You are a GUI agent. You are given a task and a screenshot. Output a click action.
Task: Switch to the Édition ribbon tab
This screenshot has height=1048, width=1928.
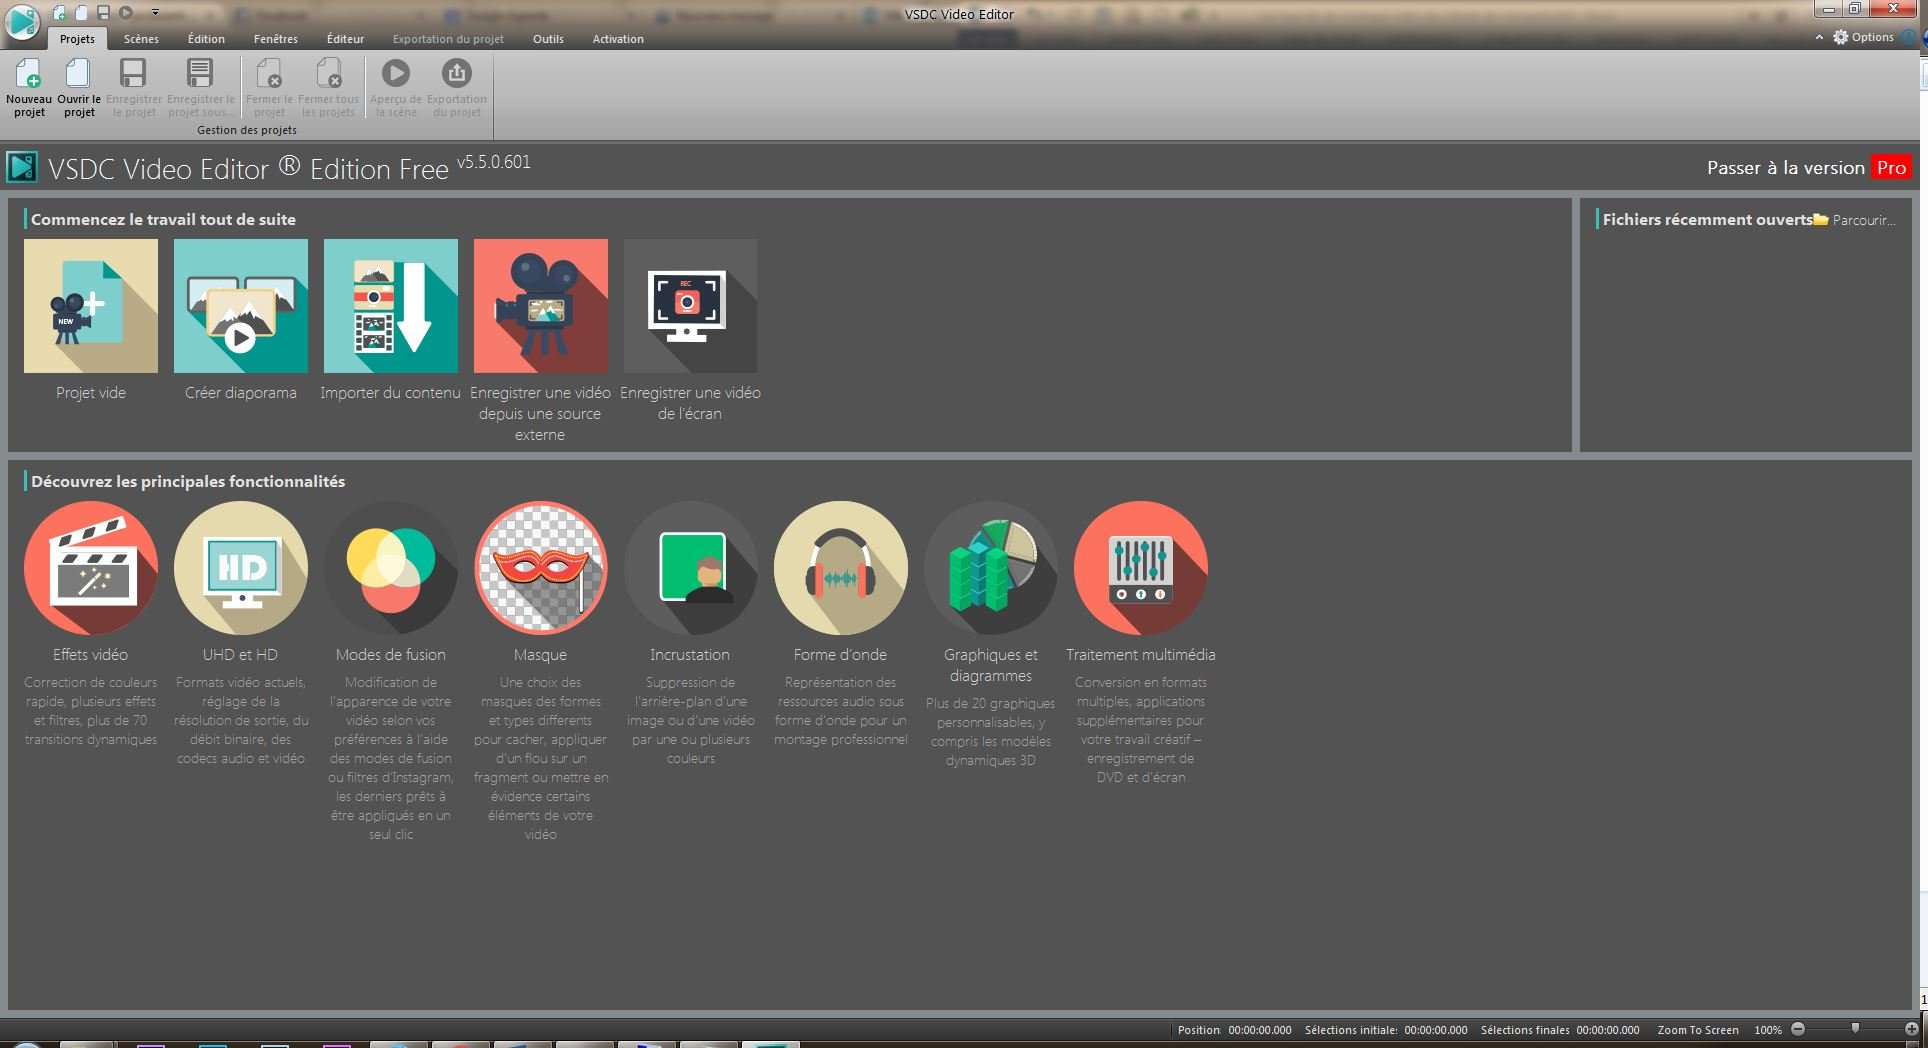pyautogui.click(x=206, y=39)
